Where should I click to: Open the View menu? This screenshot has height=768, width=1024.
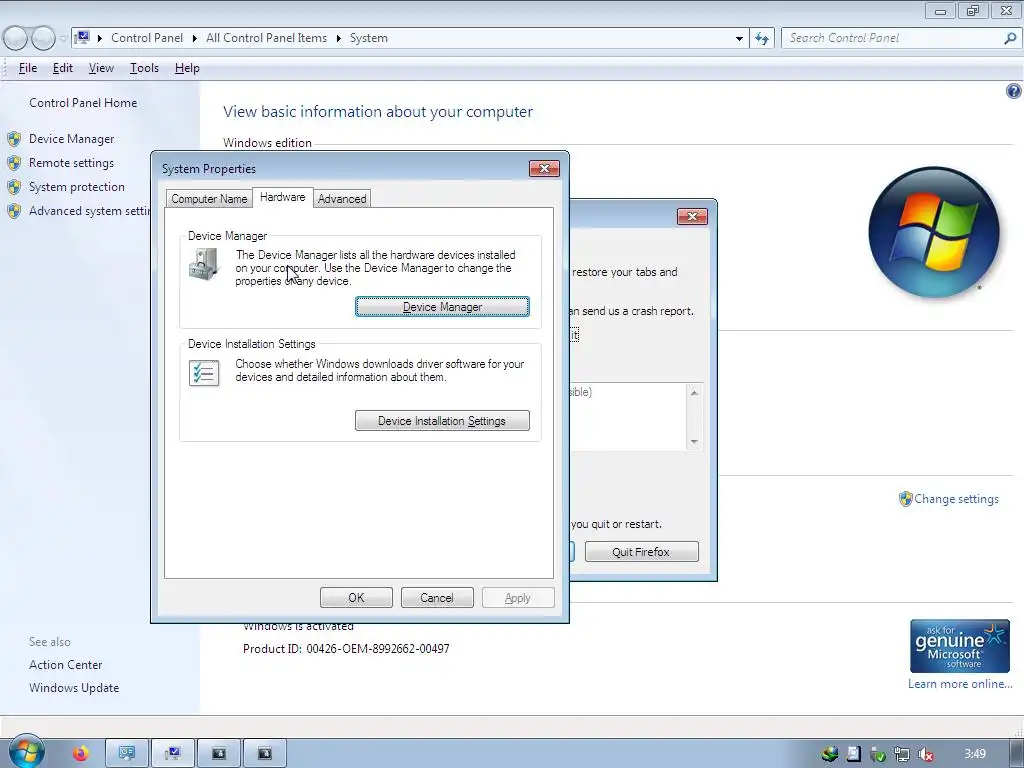(x=101, y=68)
